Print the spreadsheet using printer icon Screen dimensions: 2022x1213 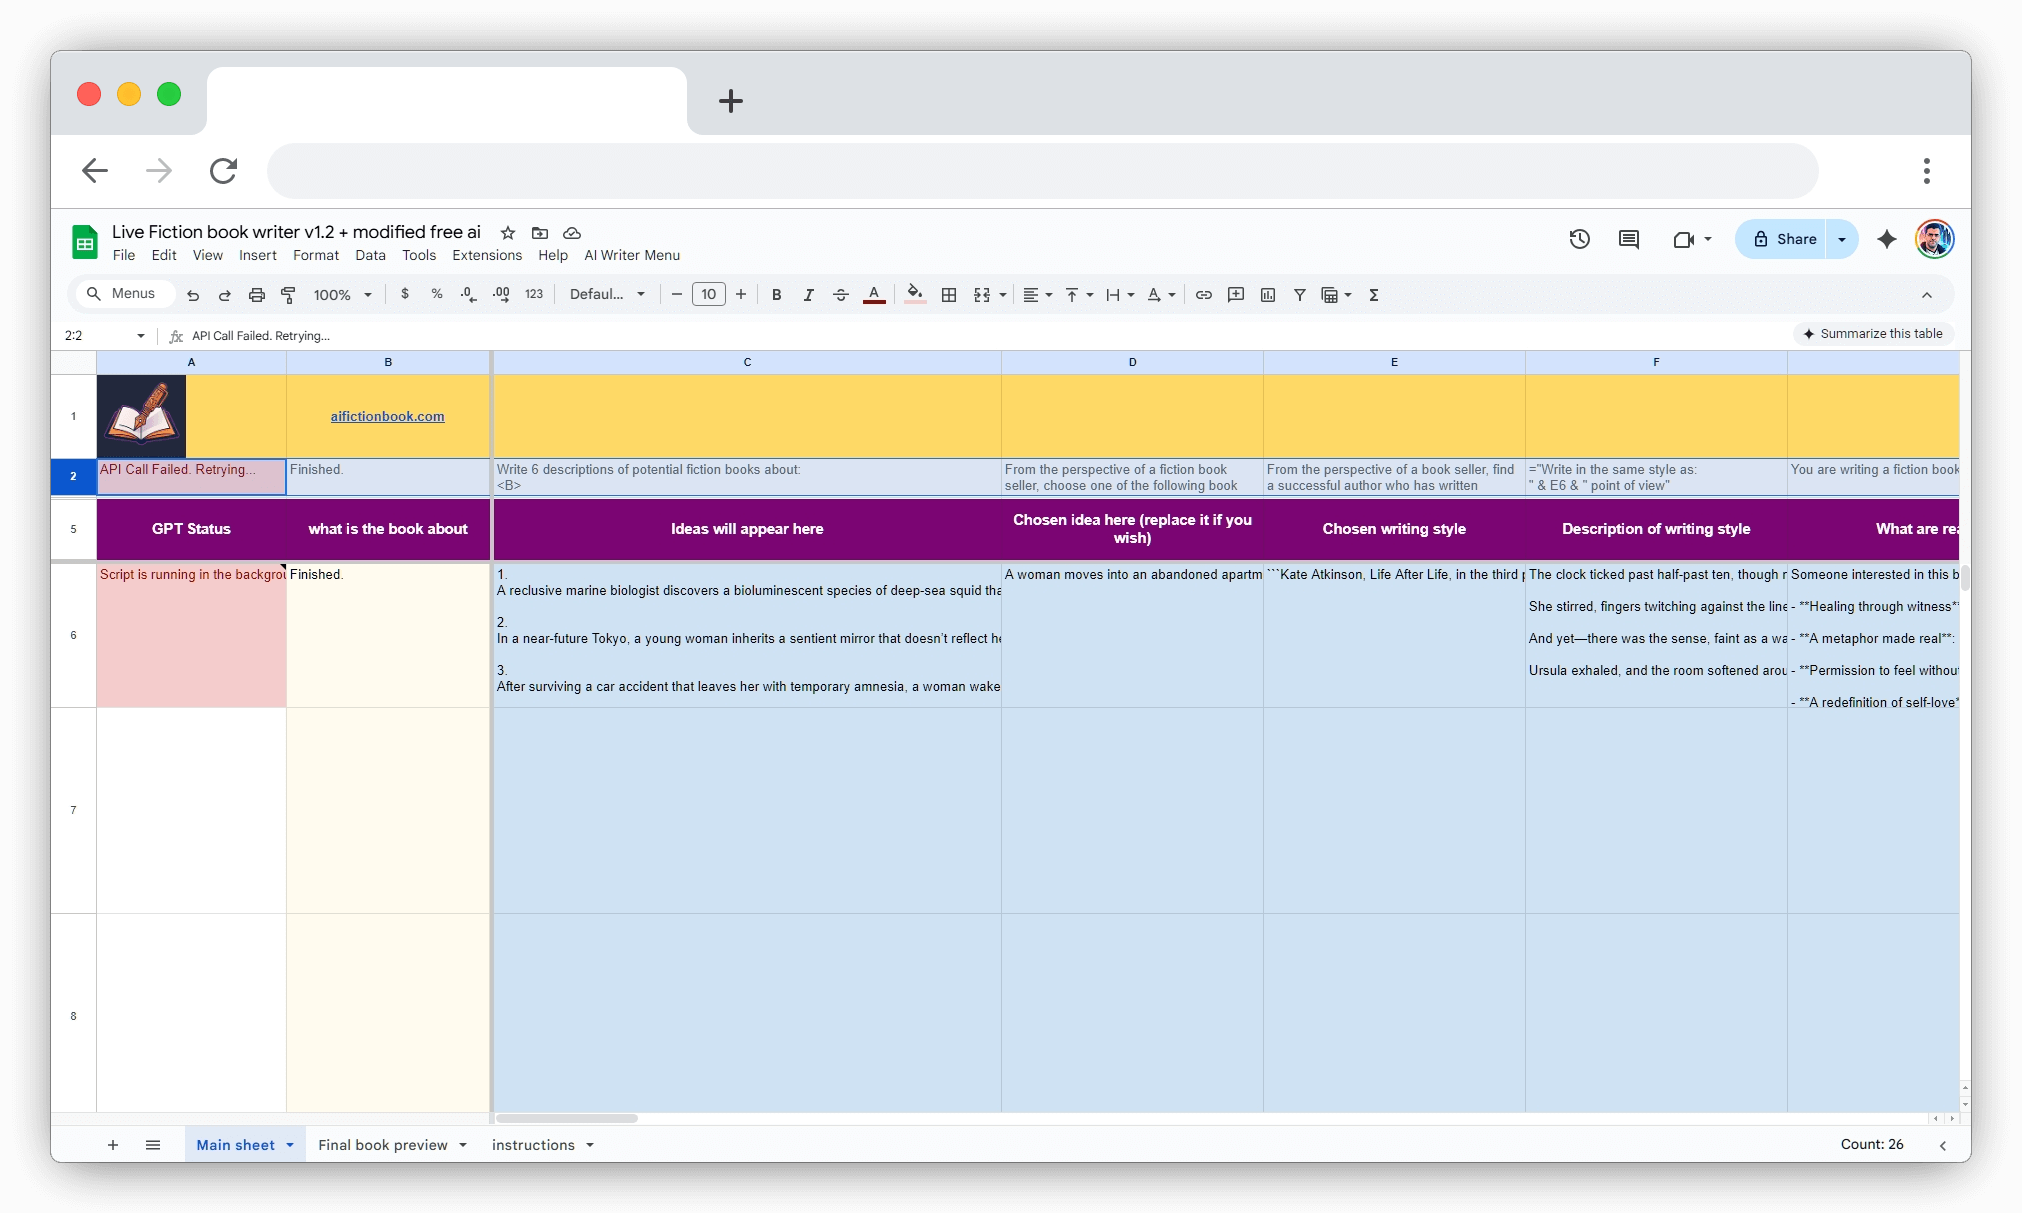pyautogui.click(x=257, y=295)
